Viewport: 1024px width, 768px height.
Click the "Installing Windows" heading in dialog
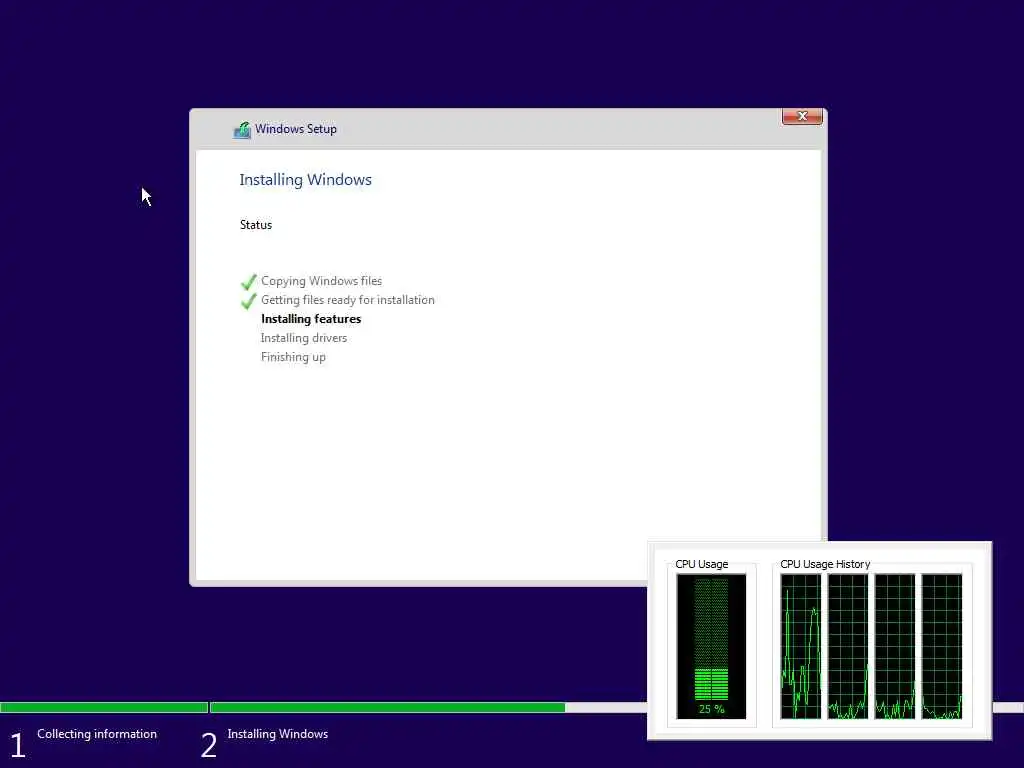pyautogui.click(x=306, y=180)
